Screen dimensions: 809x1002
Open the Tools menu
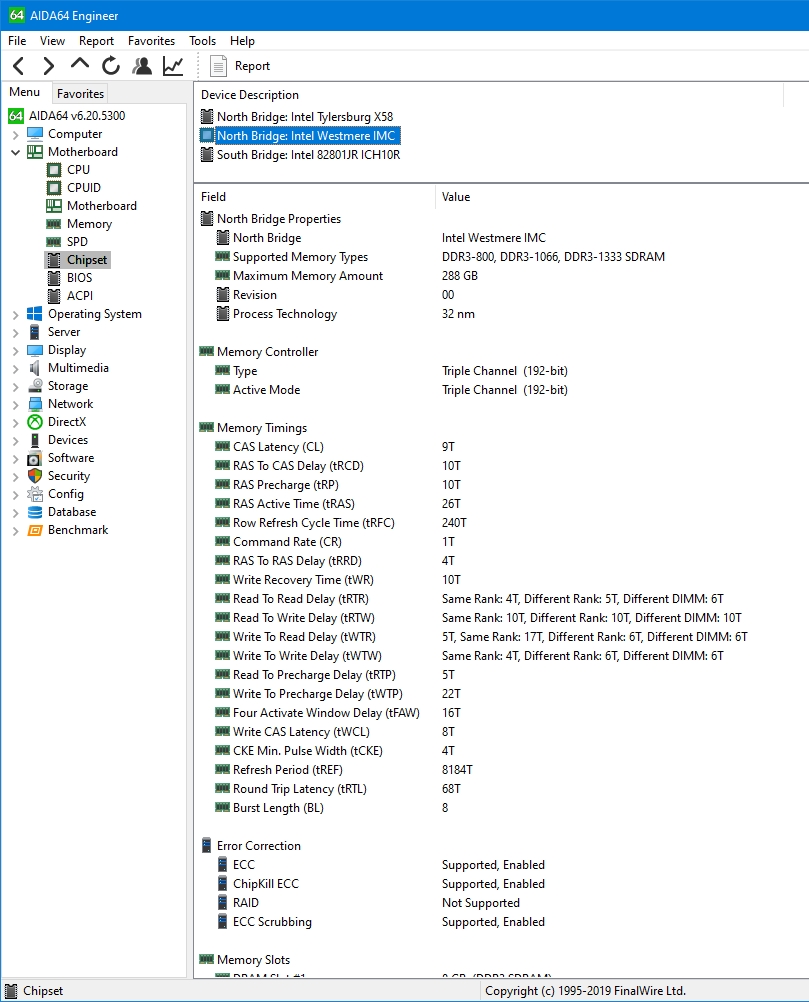[203, 41]
